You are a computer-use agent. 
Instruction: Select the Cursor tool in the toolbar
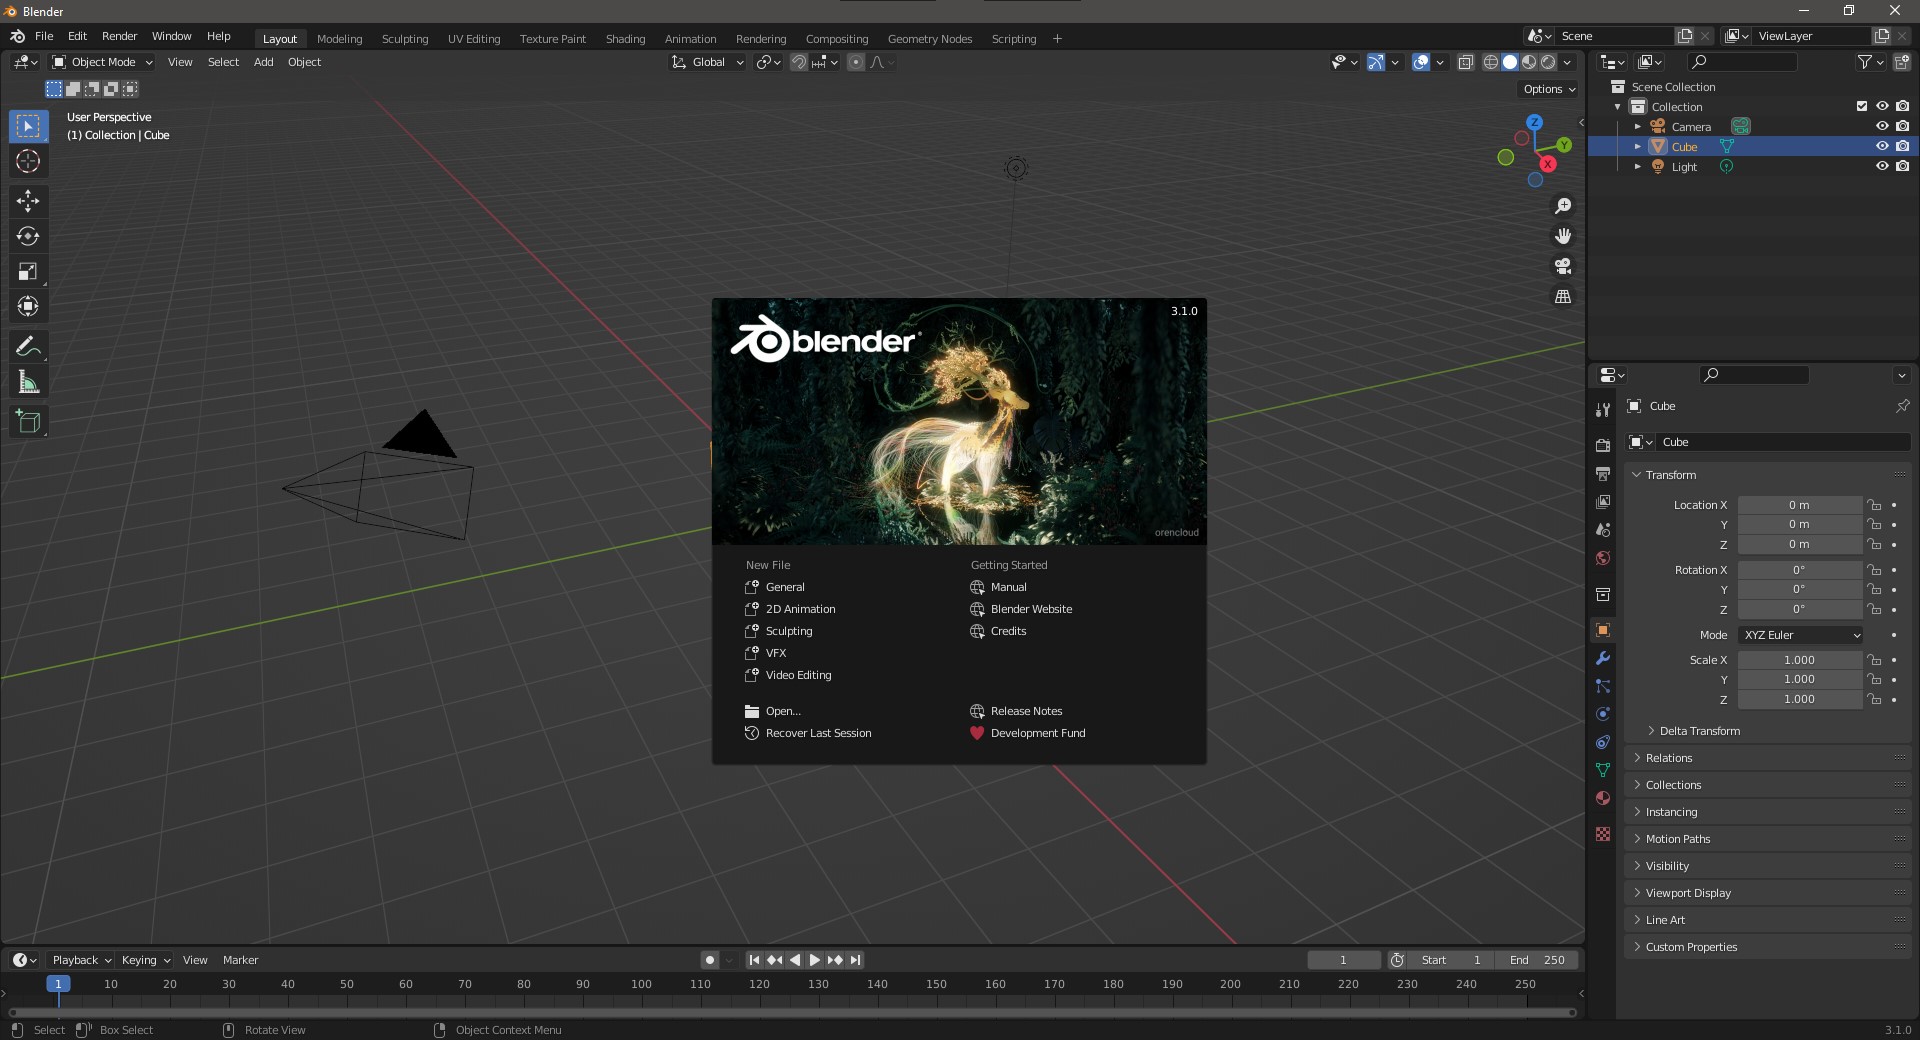click(28, 161)
